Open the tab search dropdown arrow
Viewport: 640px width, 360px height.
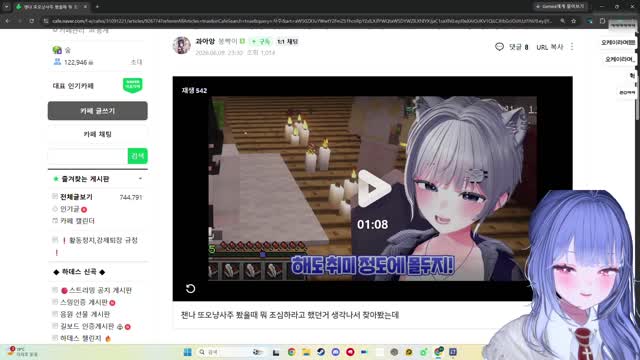click(6, 7)
